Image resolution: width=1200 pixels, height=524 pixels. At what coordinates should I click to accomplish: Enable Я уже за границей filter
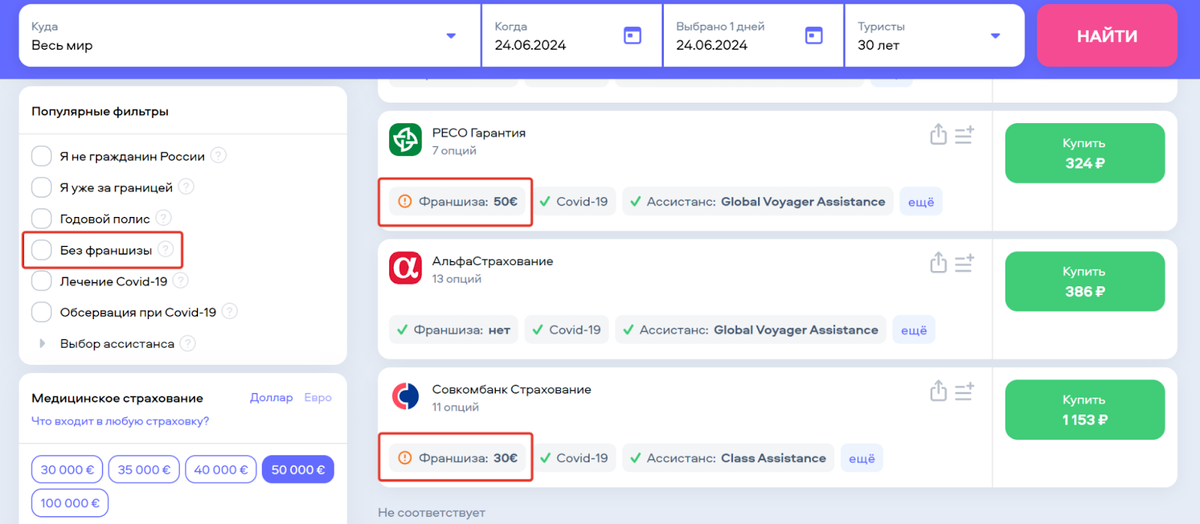coord(41,187)
